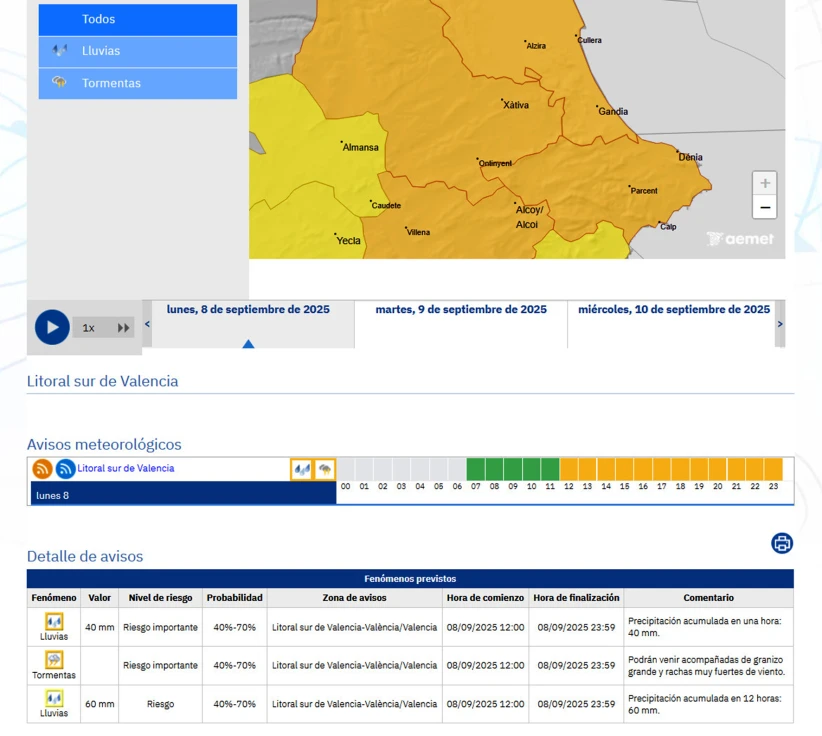Screen dimensions: 822x736
Task: Click the Fenómenos previstos table title
Action: (x=410, y=579)
